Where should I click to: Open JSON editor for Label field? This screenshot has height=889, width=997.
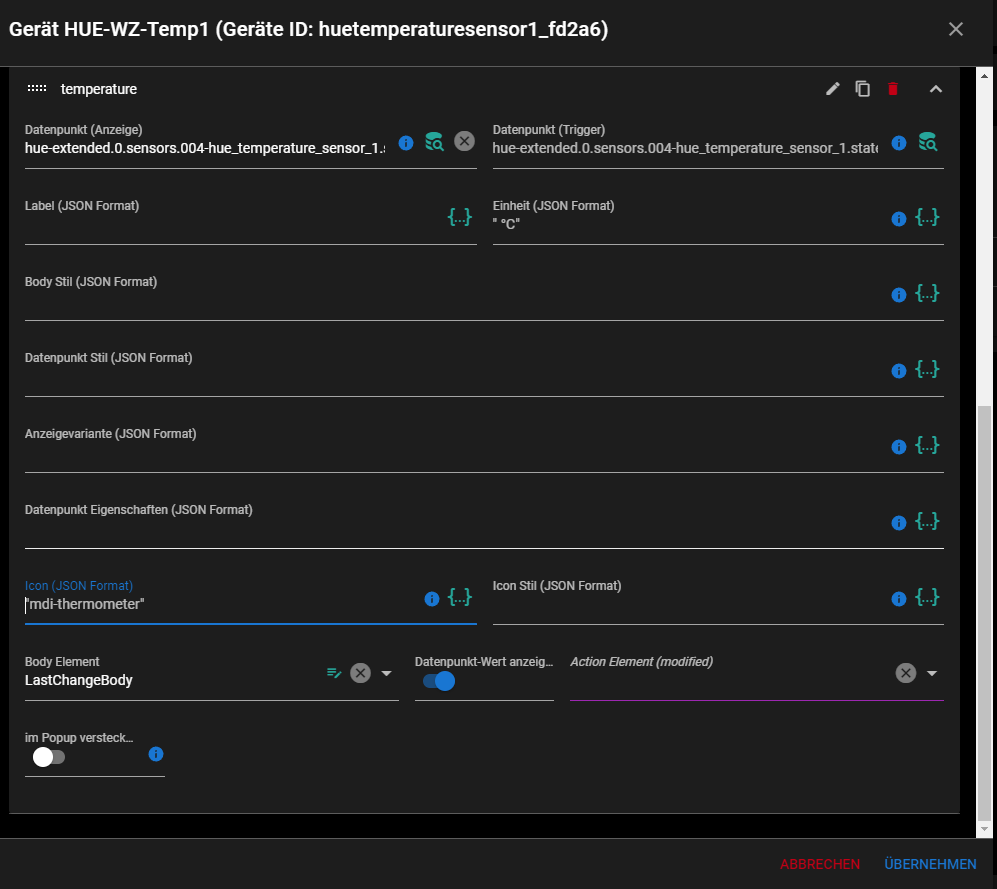(459, 217)
